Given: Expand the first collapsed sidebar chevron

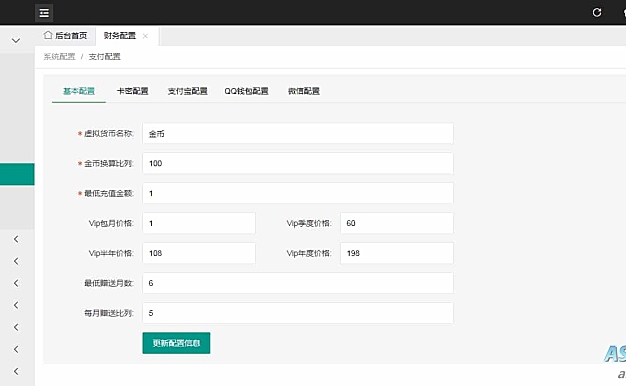Looking at the screenshot, I should [x=16, y=239].
